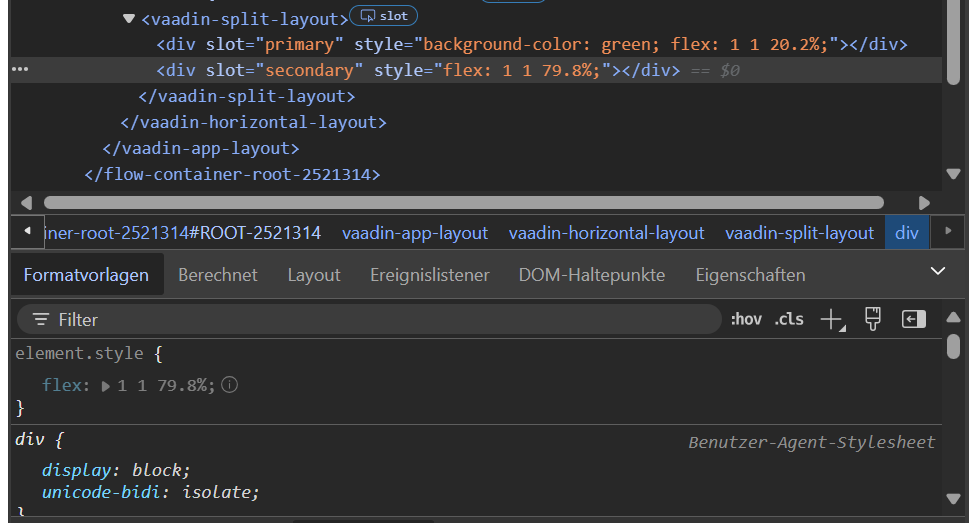The width and height of the screenshot is (969, 523).
Task: Open the Ereignislistener tab
Action: (429, 275)
